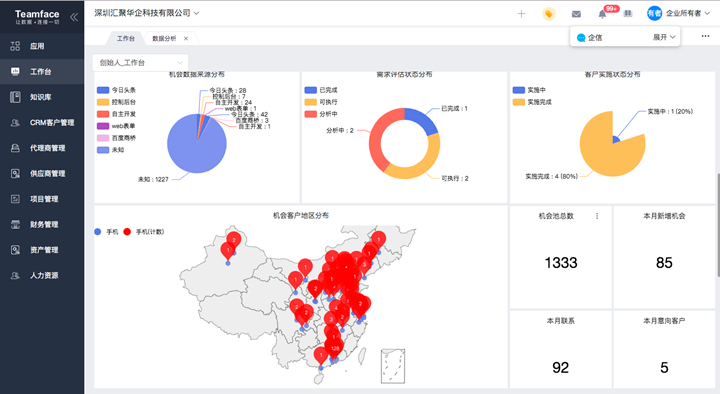Click the orange tag icon in header

point(548,14)
